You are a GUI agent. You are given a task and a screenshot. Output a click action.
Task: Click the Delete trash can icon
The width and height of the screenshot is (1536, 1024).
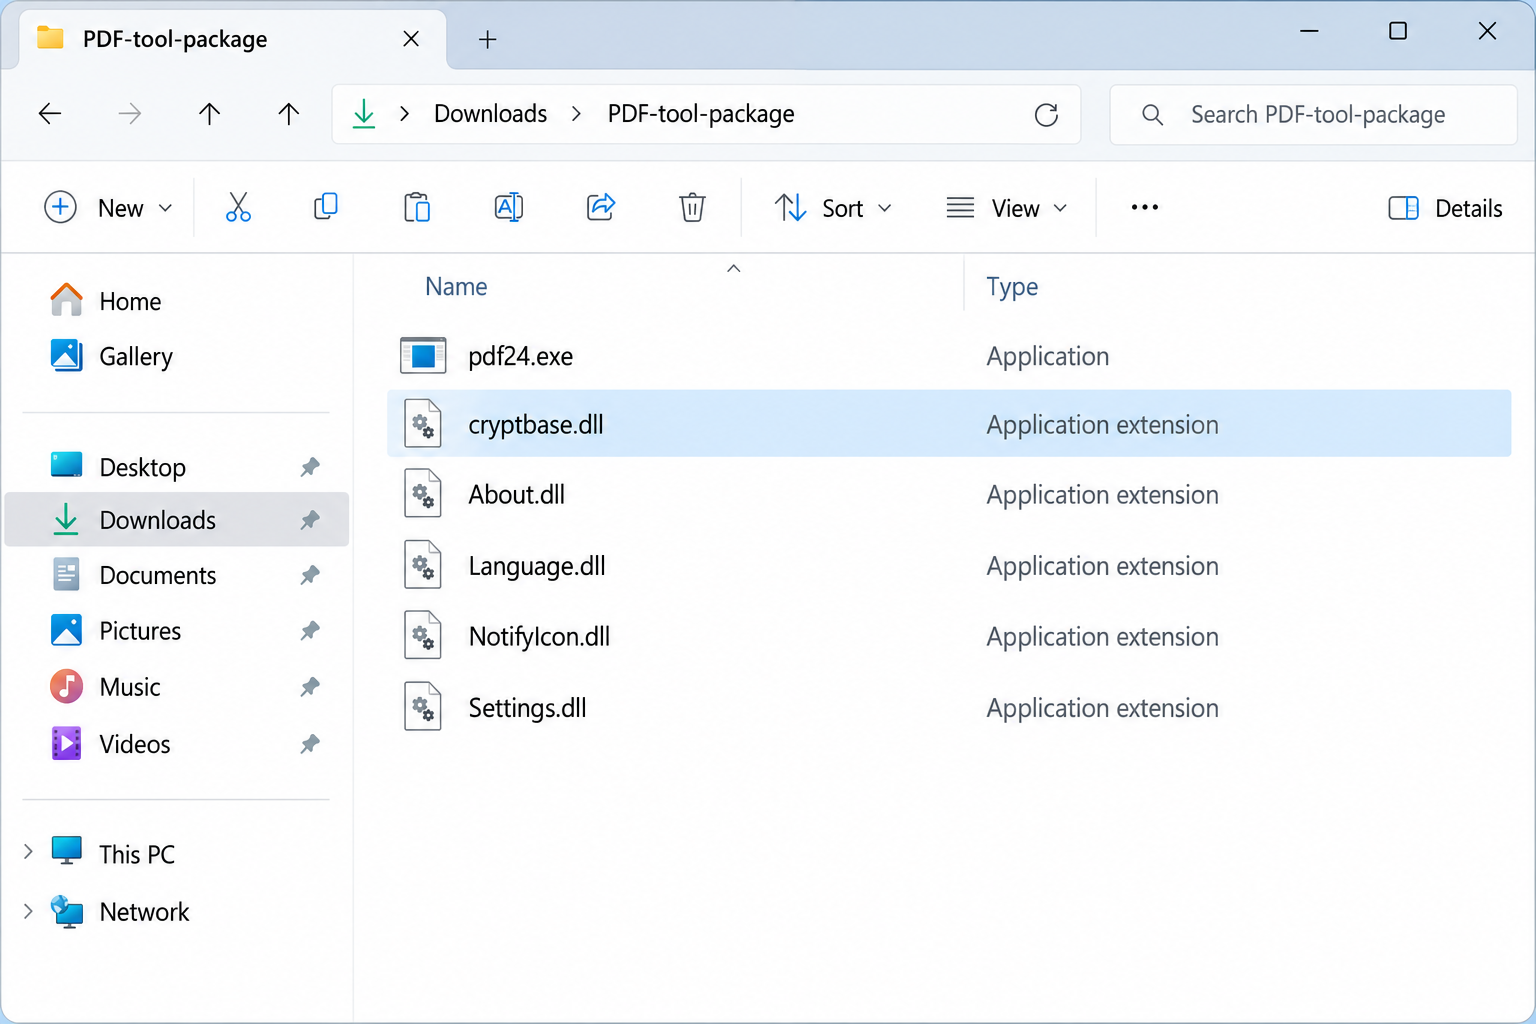point(692,208)
